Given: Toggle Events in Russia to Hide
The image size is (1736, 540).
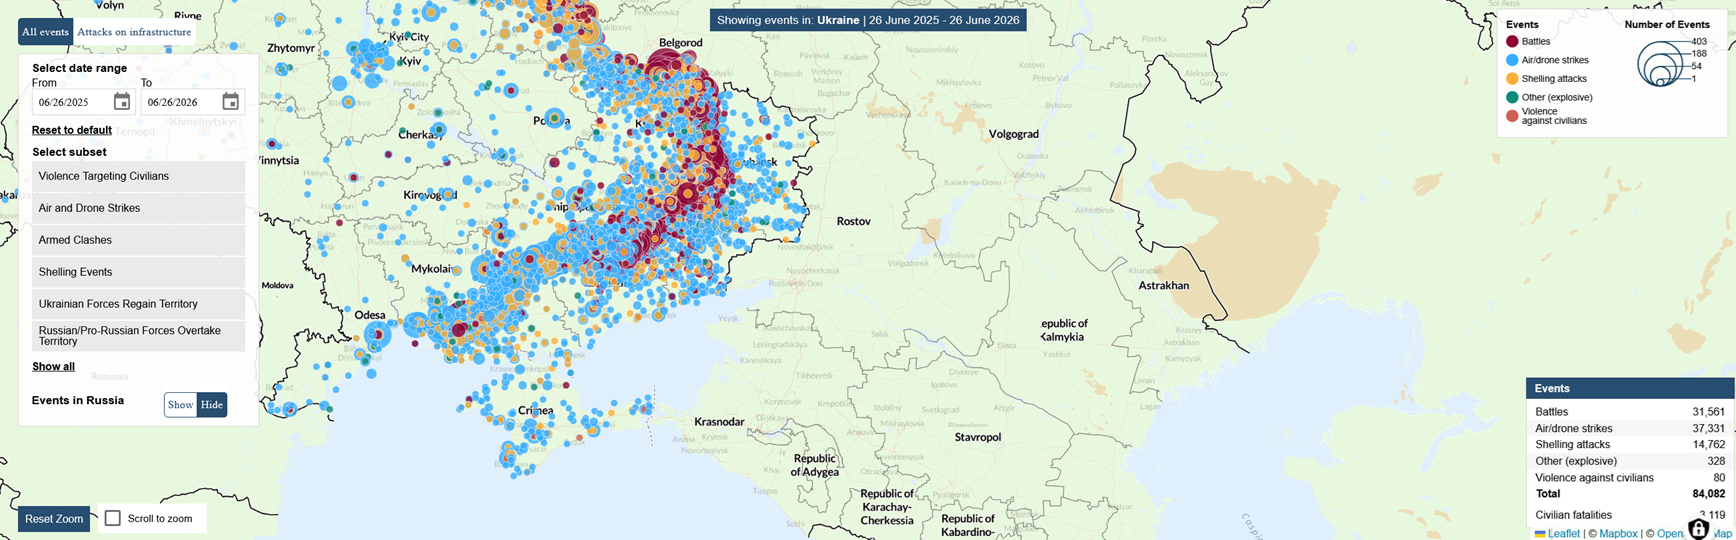Looking at the screenshot, I should [x=212, y=405].
